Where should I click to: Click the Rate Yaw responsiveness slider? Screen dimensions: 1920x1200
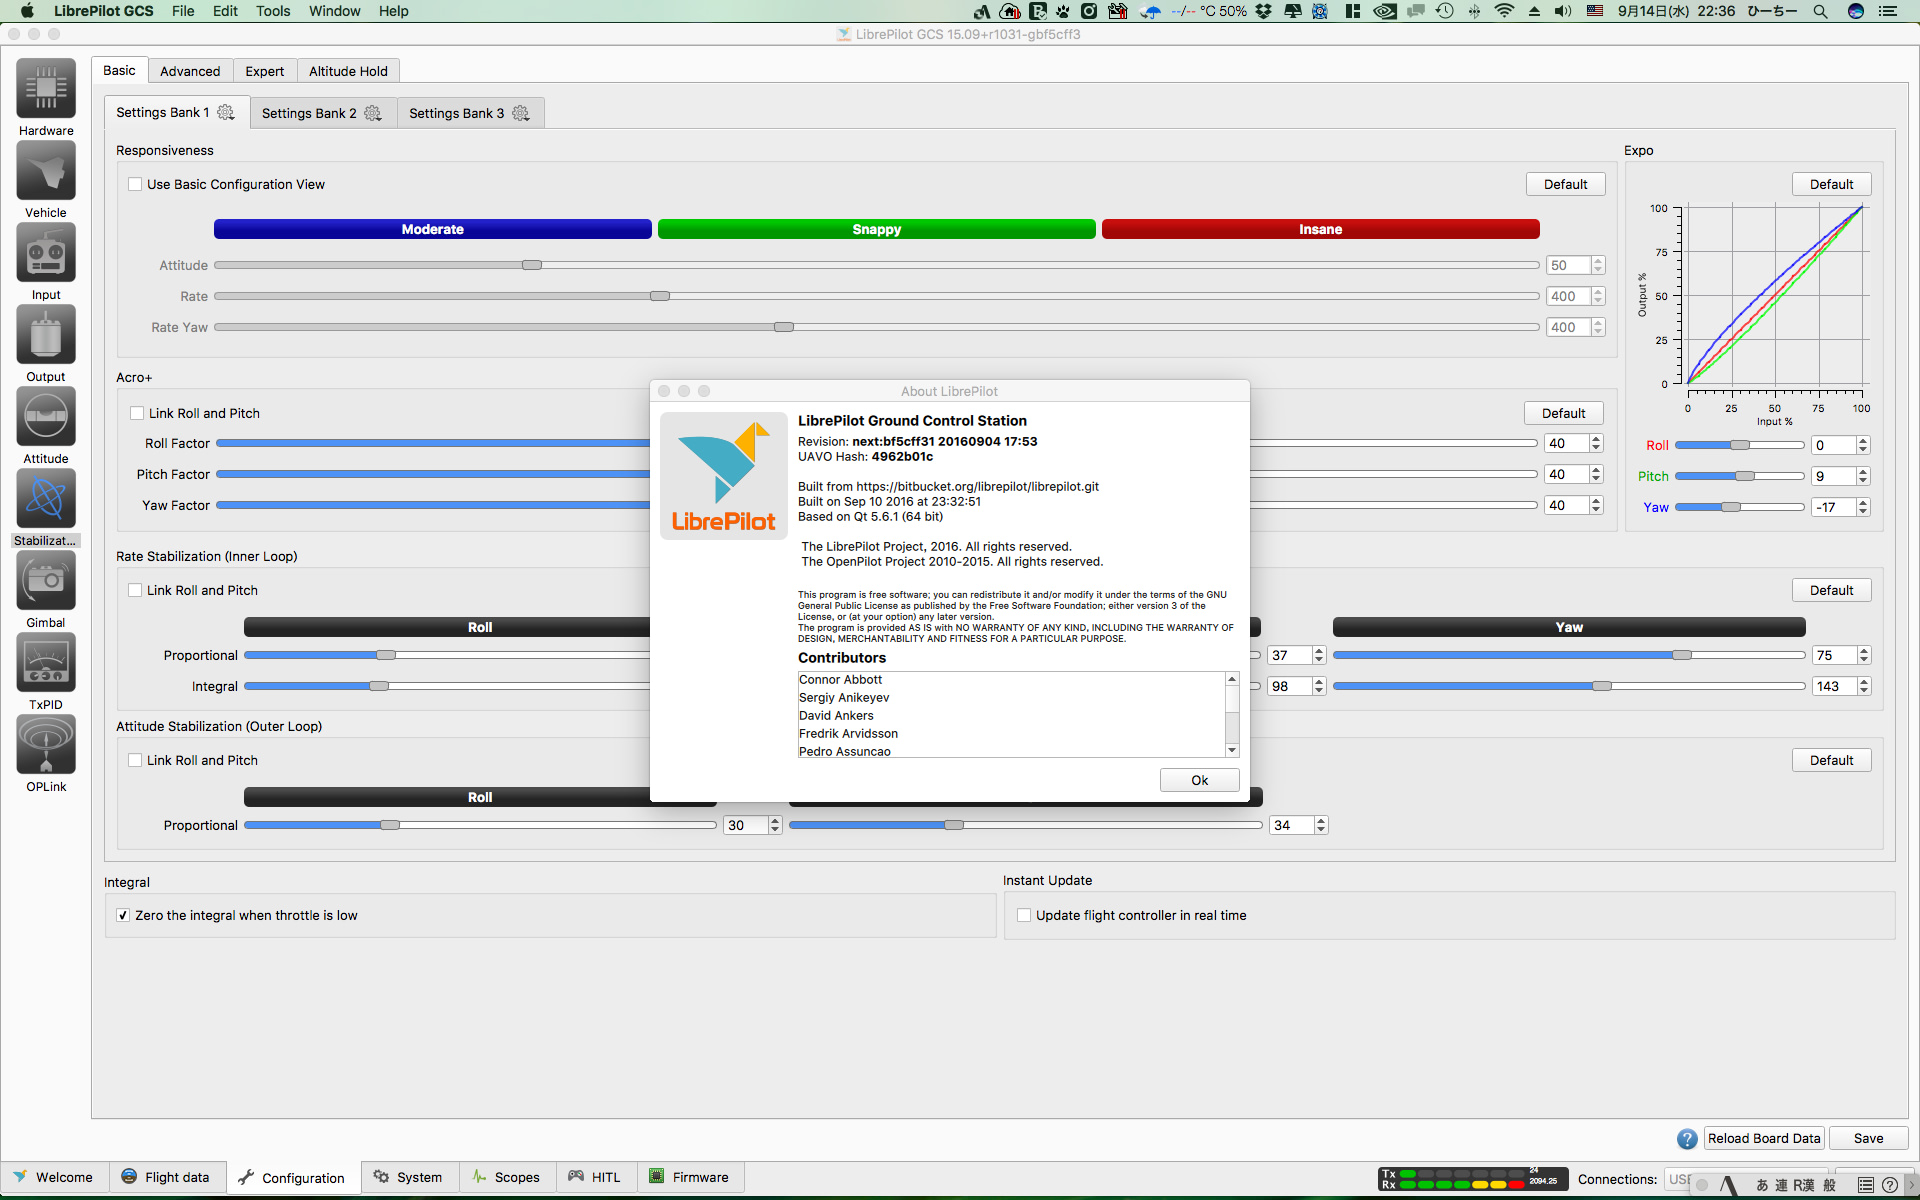tap(784, 327)
